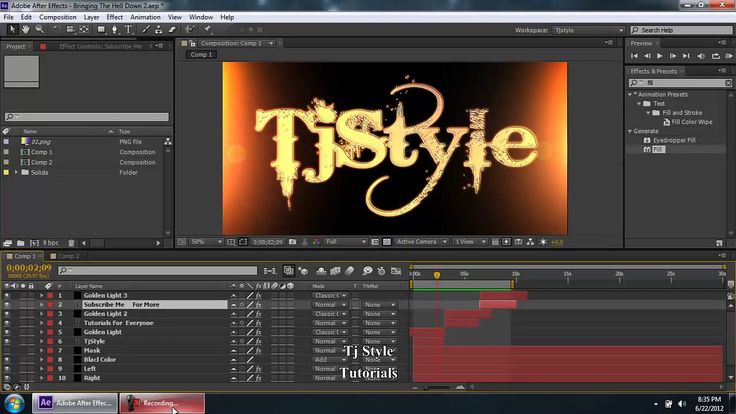Toggle eye icon for Right layer
Viewport: 736px width, 414px height.
click(8, 378)
